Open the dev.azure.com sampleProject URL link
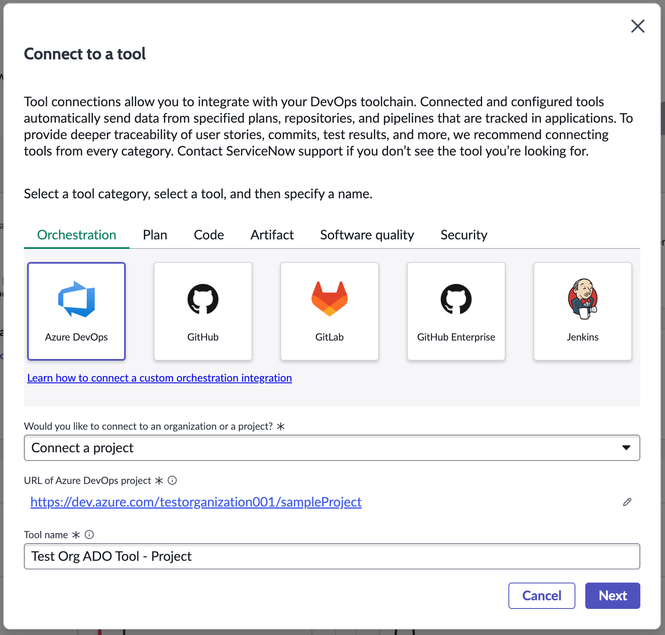 click(196, 502)
